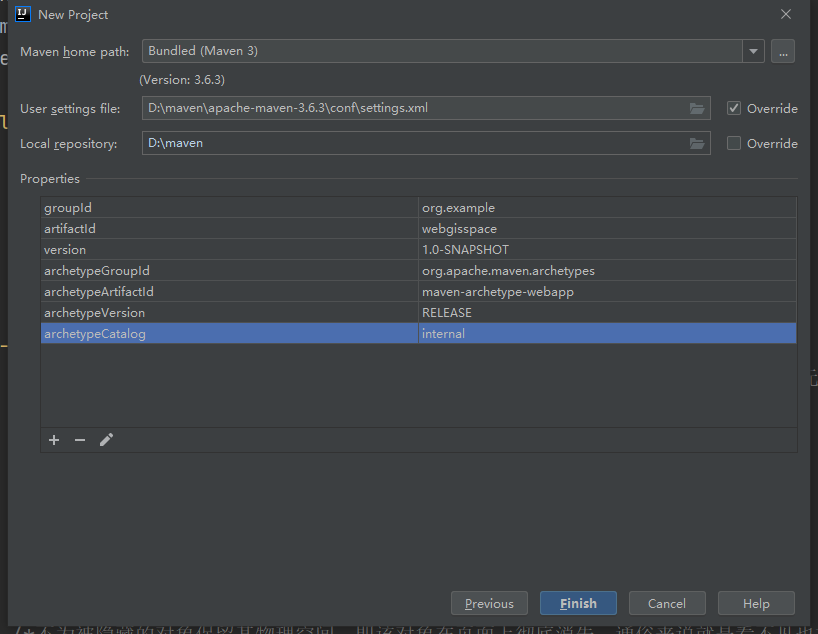Click the org.apache.maven.archetypes value

(607, 270)
